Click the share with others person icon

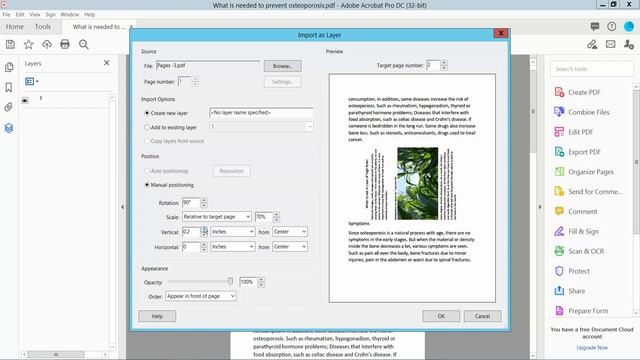(629, 44)
